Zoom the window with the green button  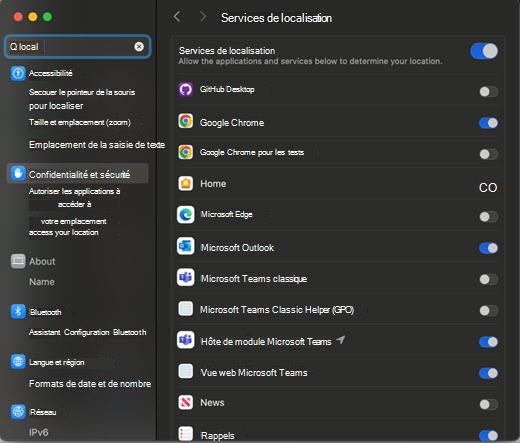point(47,17)
